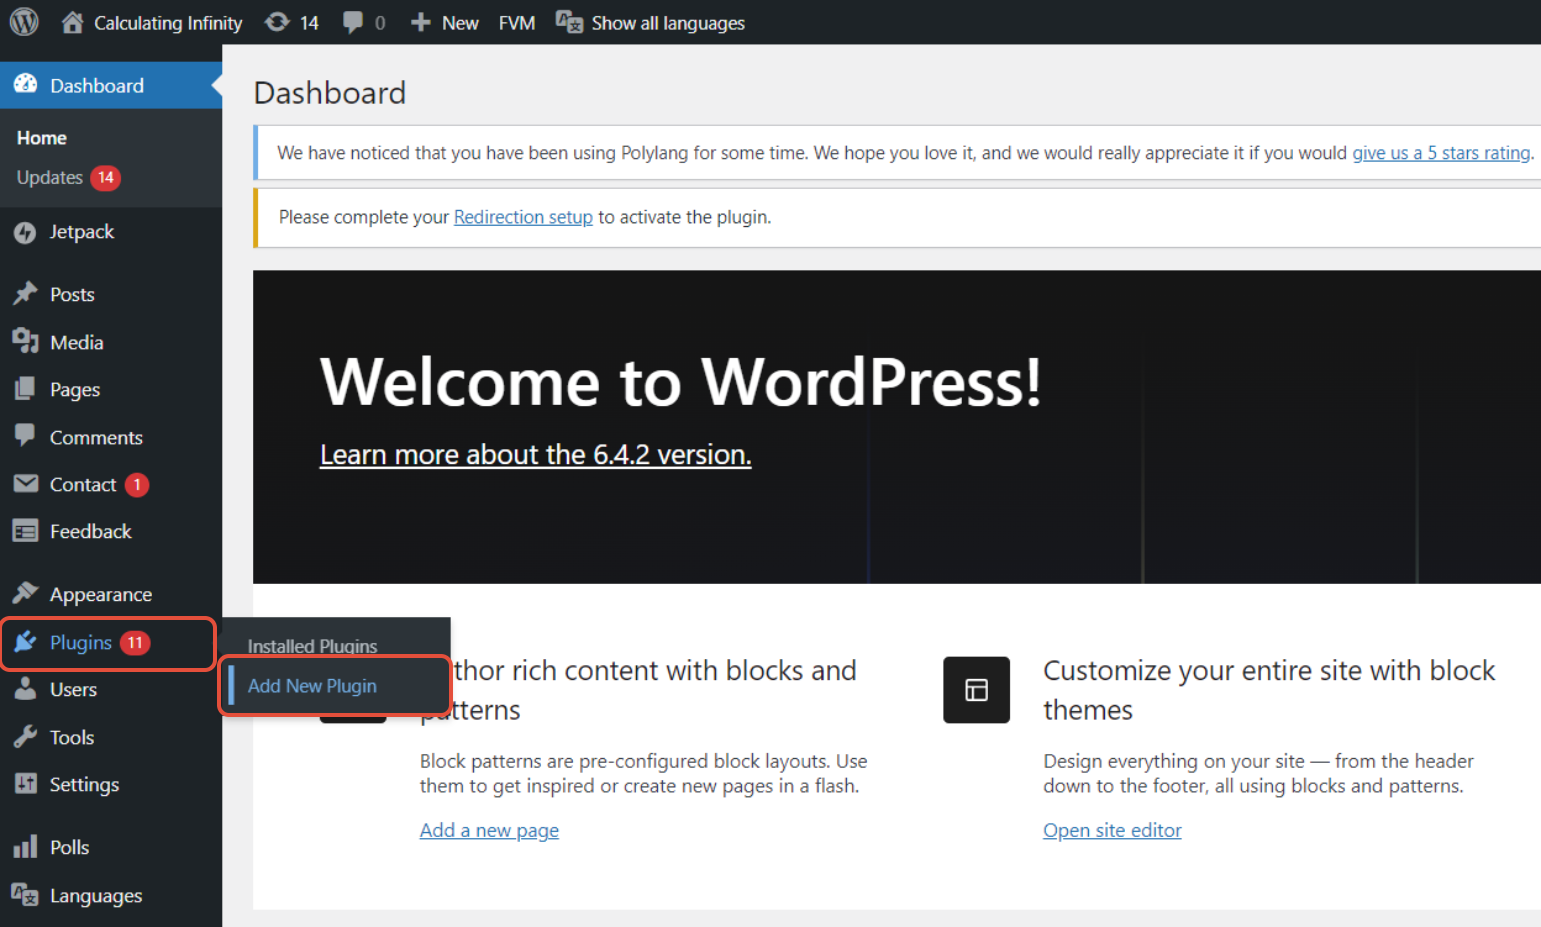Open Installed Plugins in flyout
This screenshot has width=1541, height=927.
(x=312, y=646)
